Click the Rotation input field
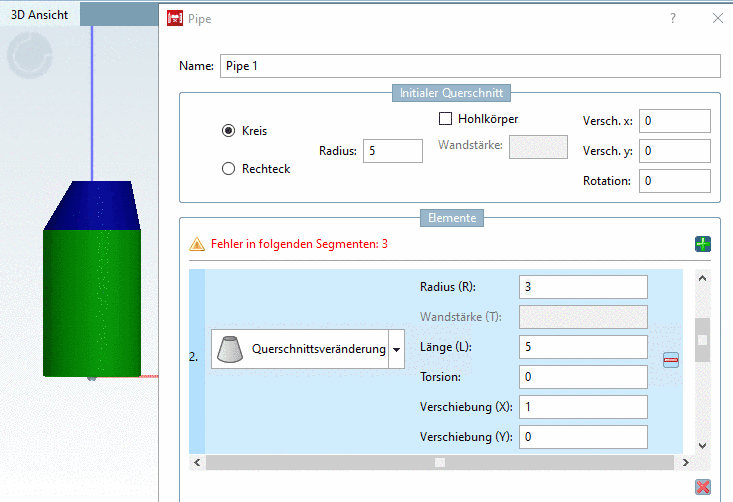Screen dimensions: 733x502 (675, 180)
